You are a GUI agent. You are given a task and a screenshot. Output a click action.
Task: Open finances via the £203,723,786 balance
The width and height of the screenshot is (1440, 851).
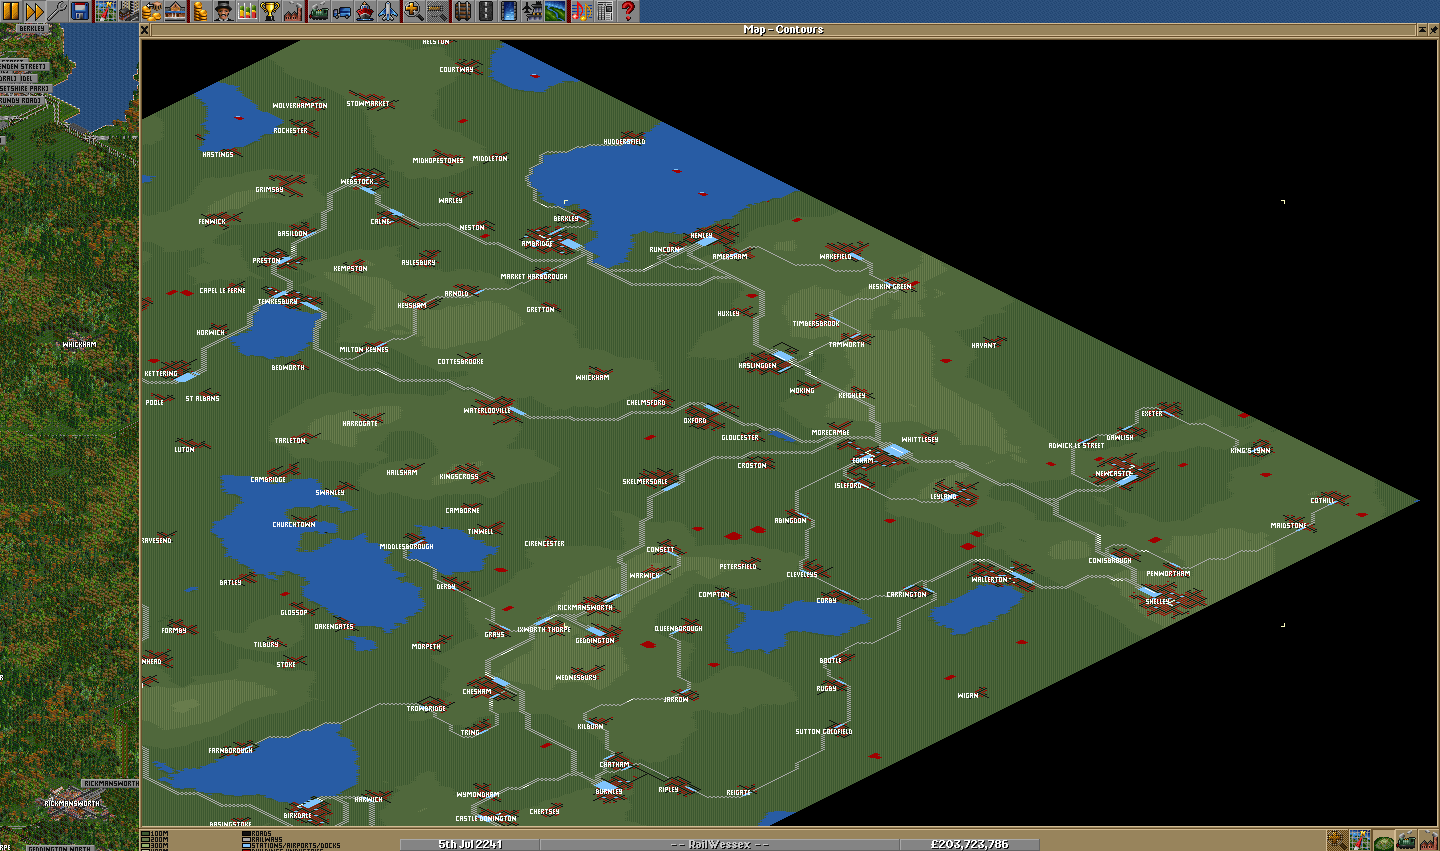(x=969, y=844)
